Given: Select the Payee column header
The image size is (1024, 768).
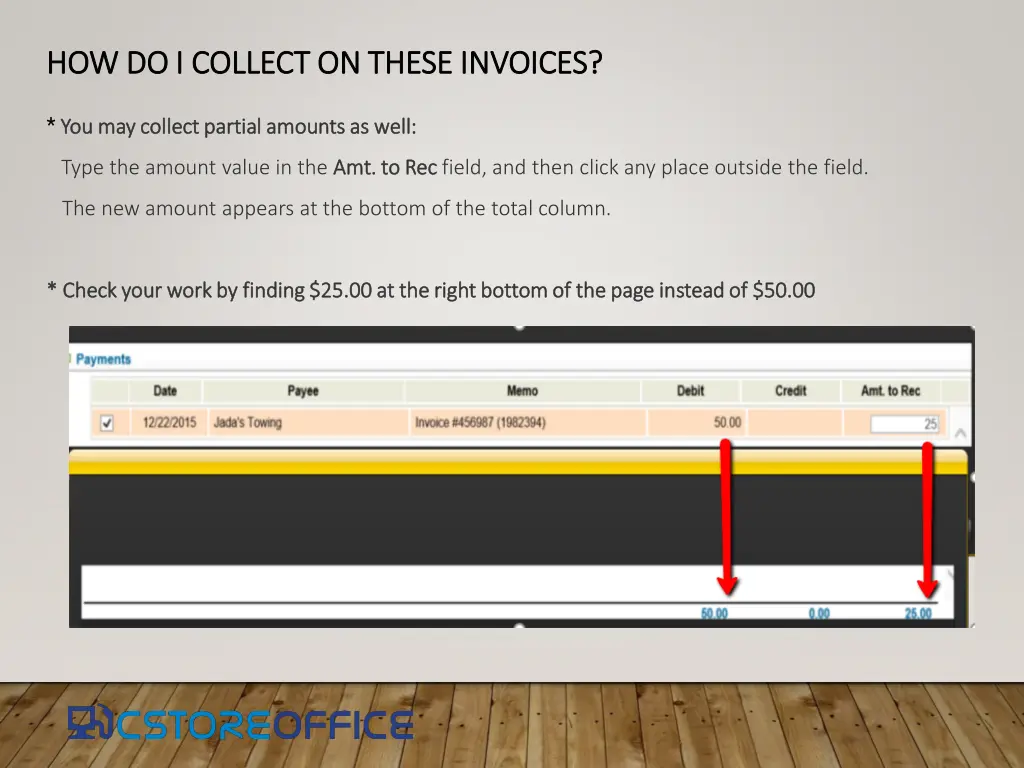Looking at the screenshot, I should pos(303,391).
